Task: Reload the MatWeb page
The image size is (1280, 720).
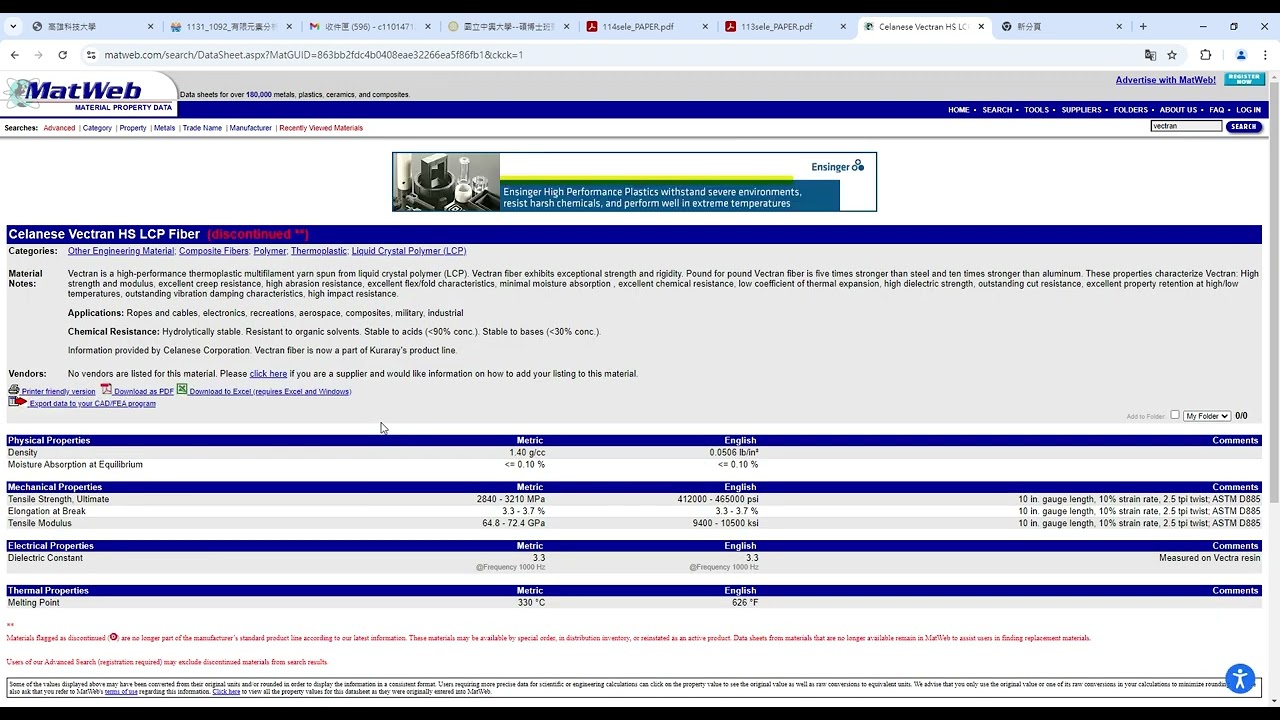Action: [x=62, y=55]
